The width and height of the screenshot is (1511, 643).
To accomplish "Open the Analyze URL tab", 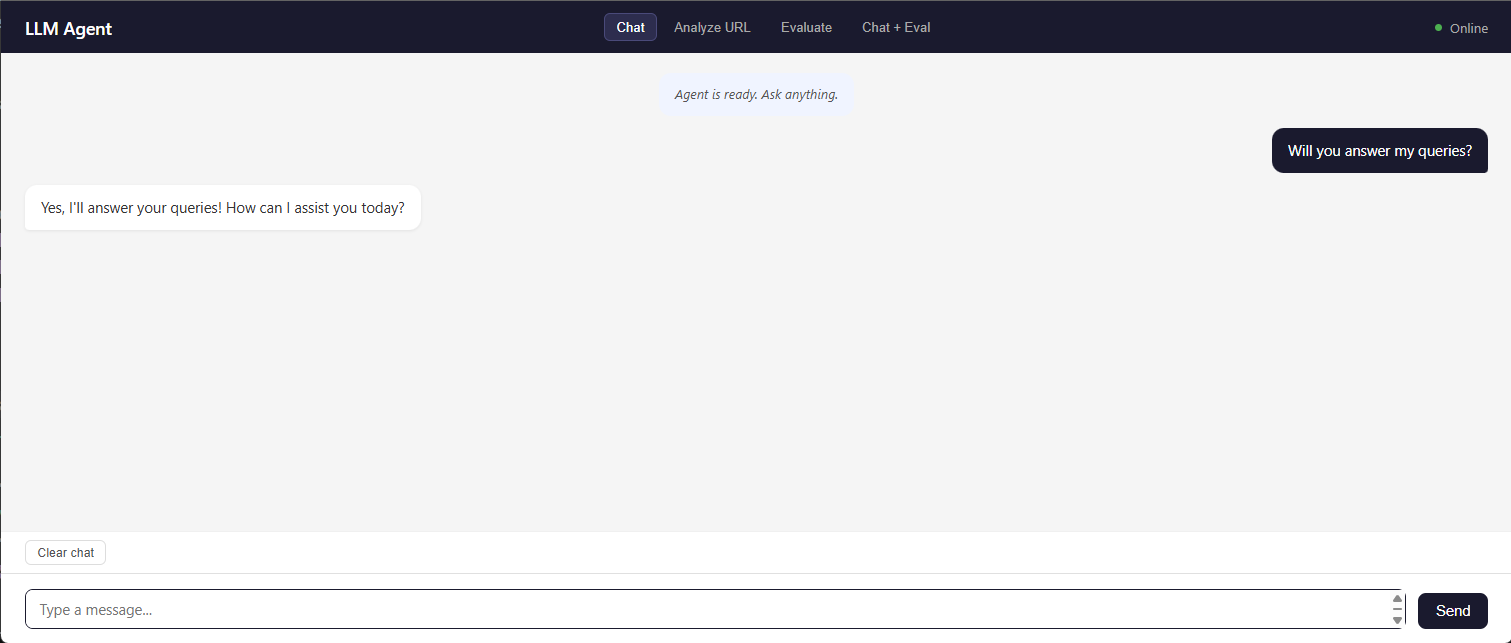I will (712, 27).
